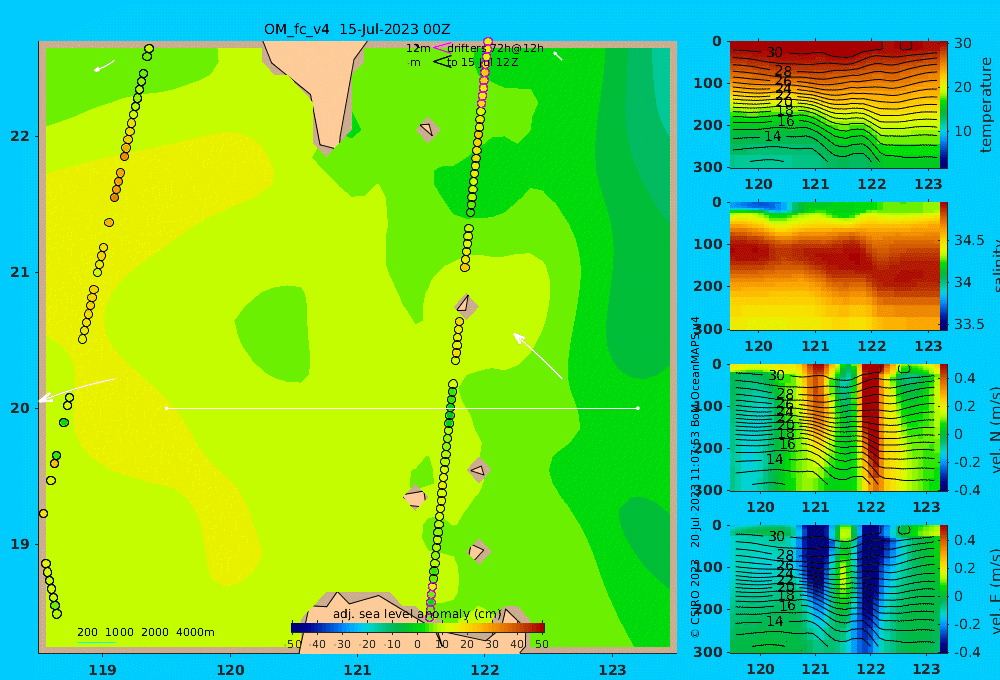
Task: Open the salinity depth section panel
Action: pyautogui.click(x=833, y=266)
